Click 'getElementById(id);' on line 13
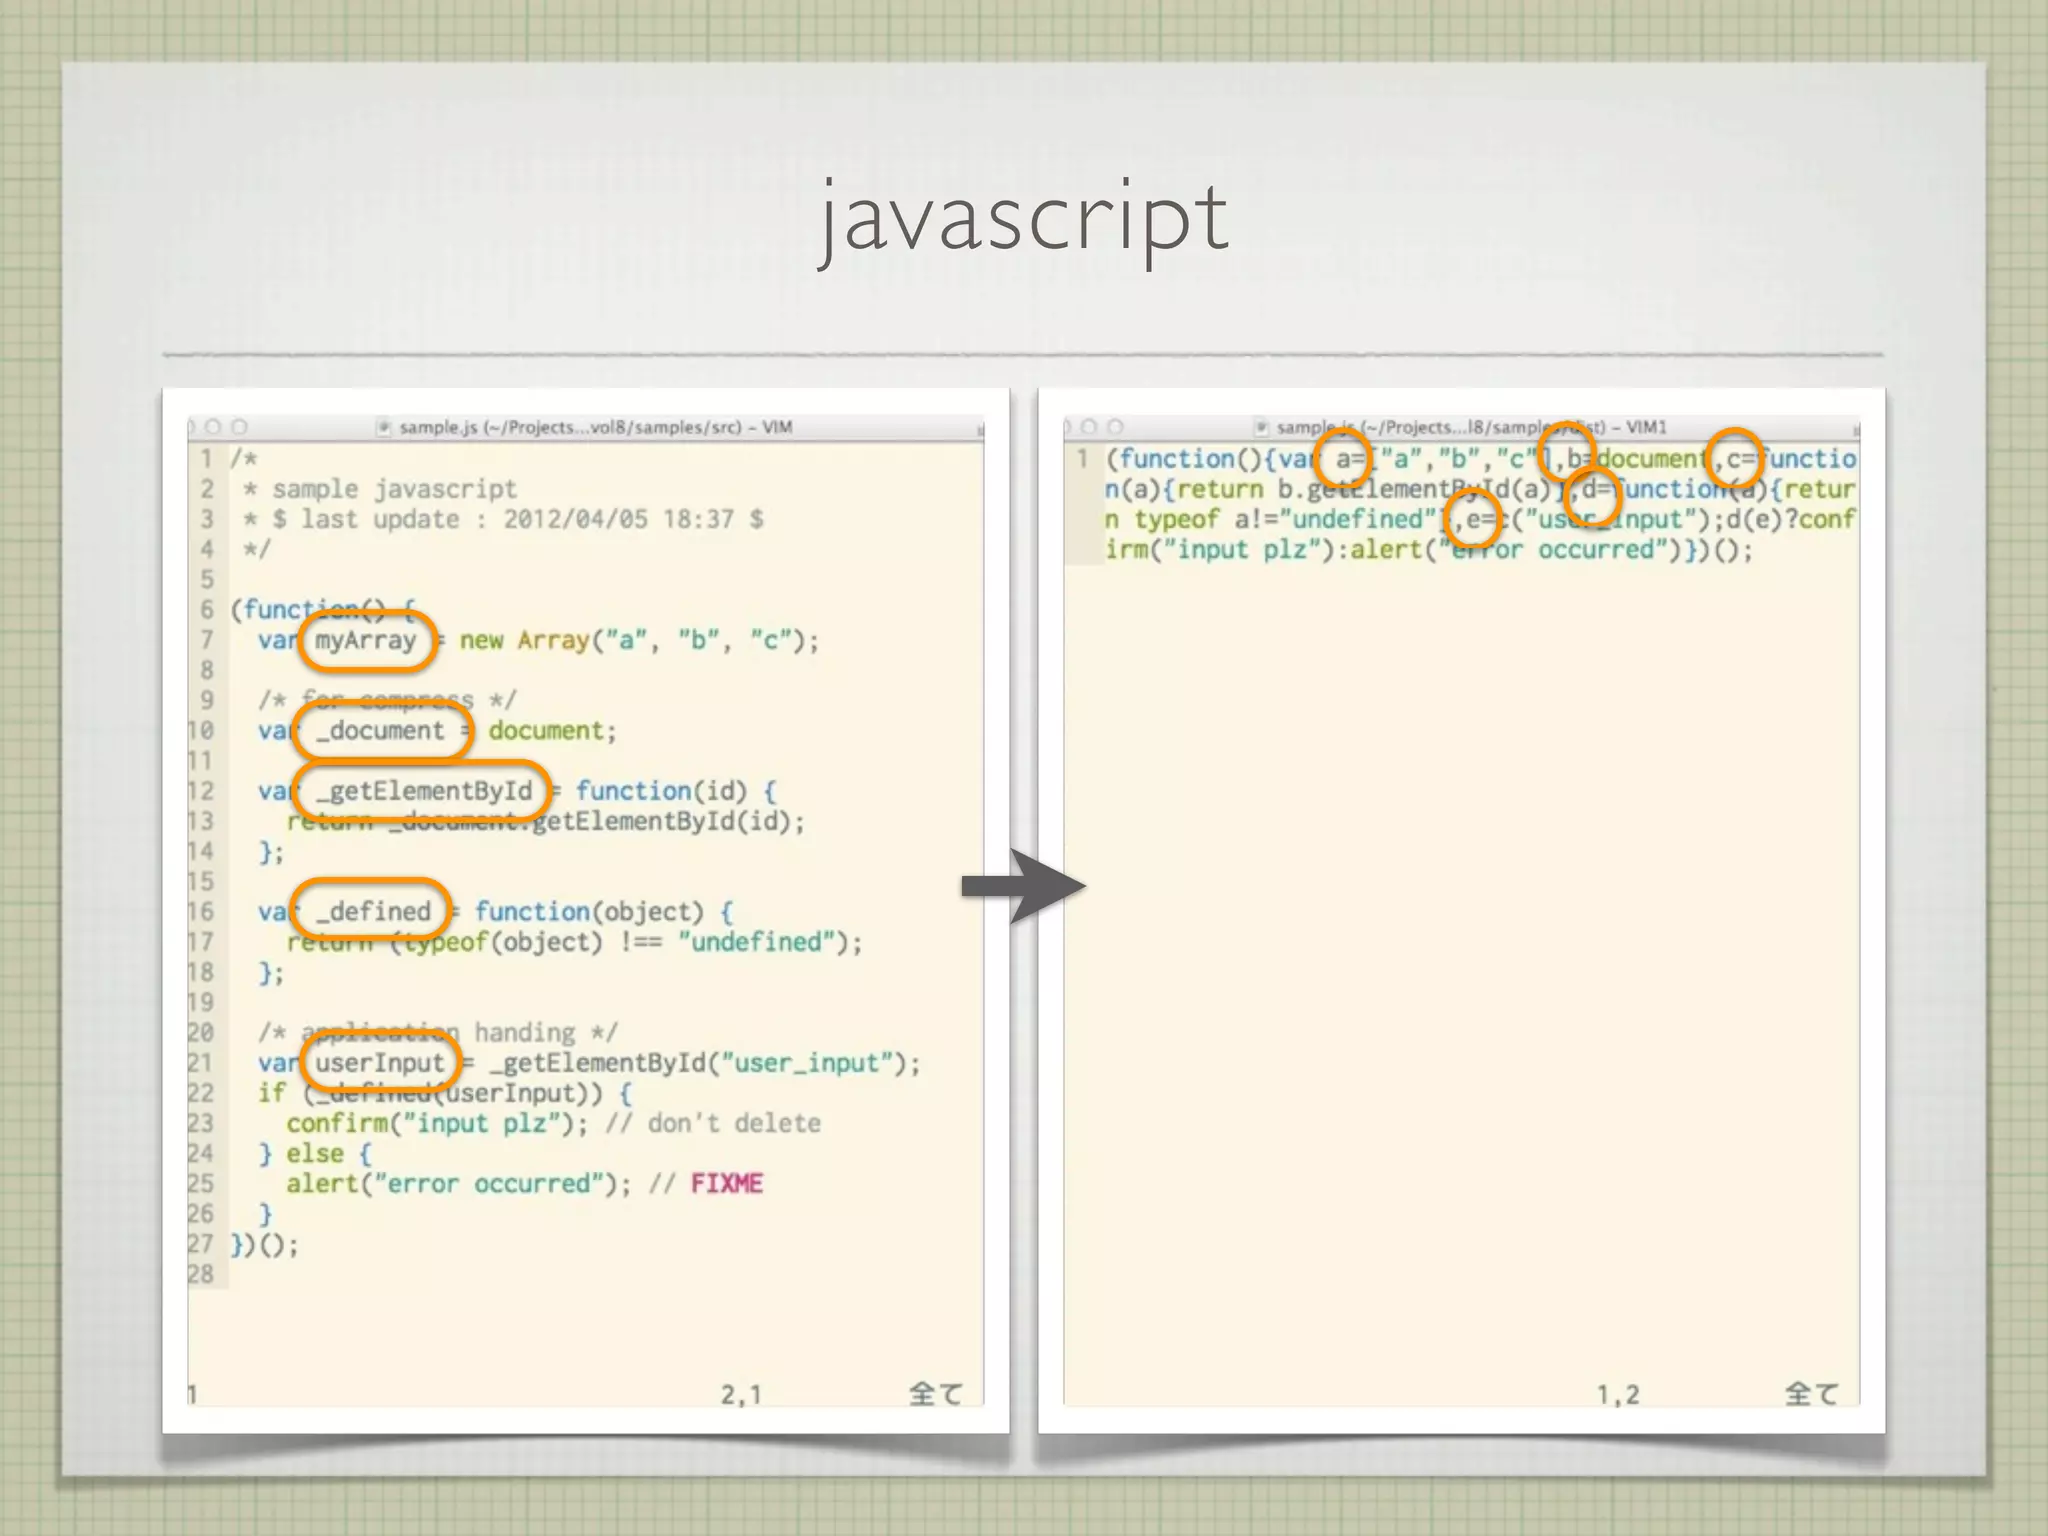Screen dimensions: 2048x1536 pyautogui.click(x=668, y=821)
